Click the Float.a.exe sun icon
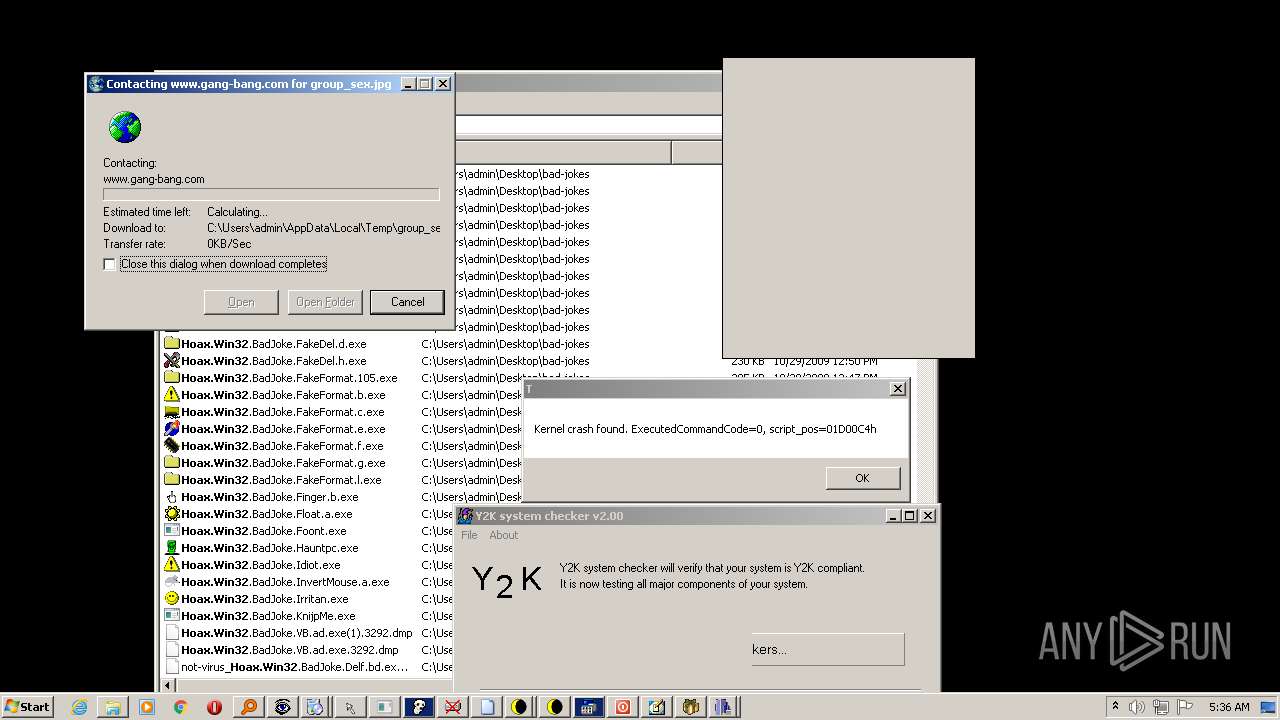The image size is (1280, 720). tap(172, 514)
